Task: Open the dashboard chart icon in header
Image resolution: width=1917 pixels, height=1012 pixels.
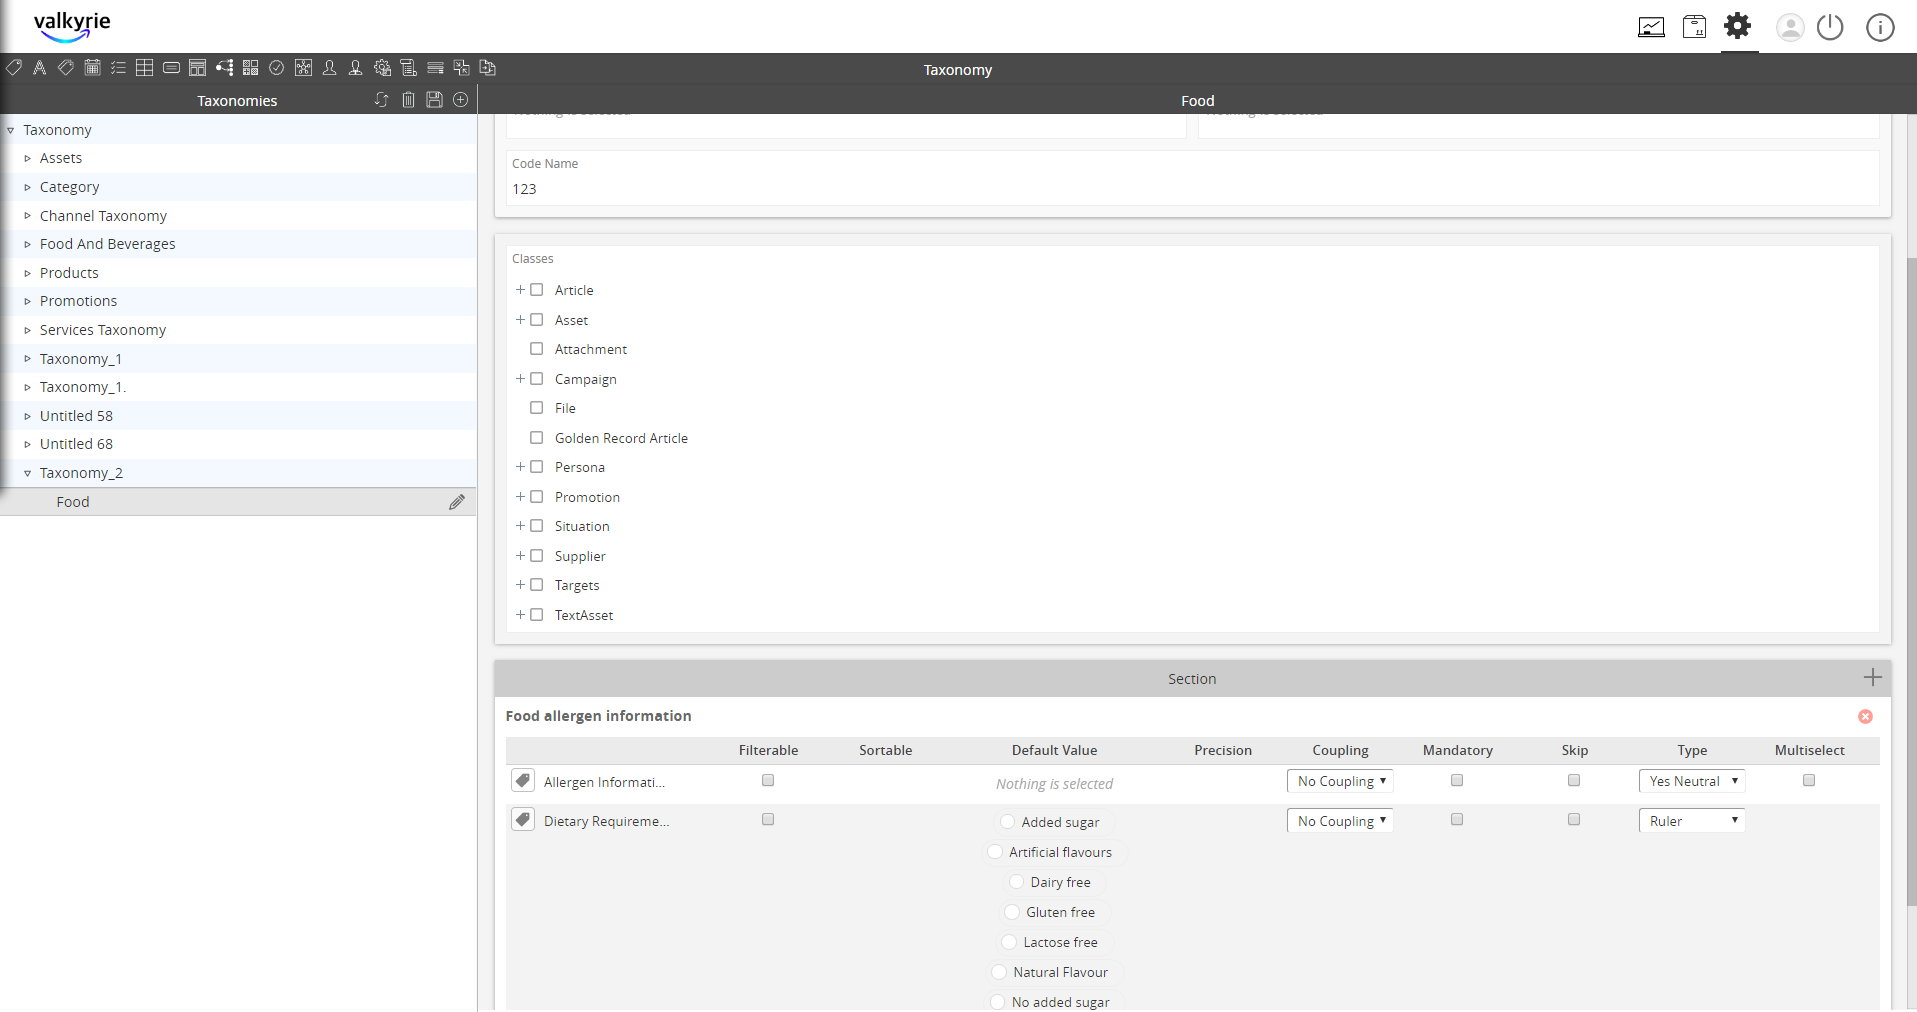Action: (x=1651, y=27)
